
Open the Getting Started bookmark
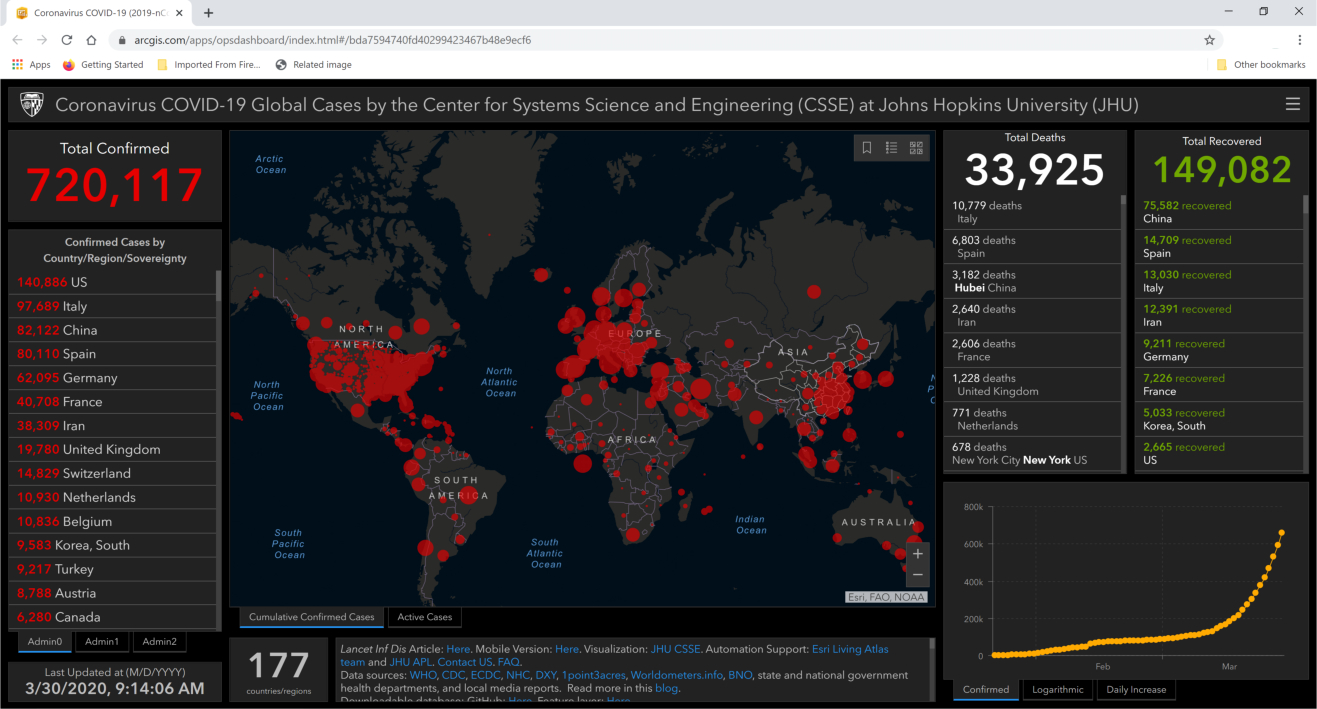(x=103, y=65)
